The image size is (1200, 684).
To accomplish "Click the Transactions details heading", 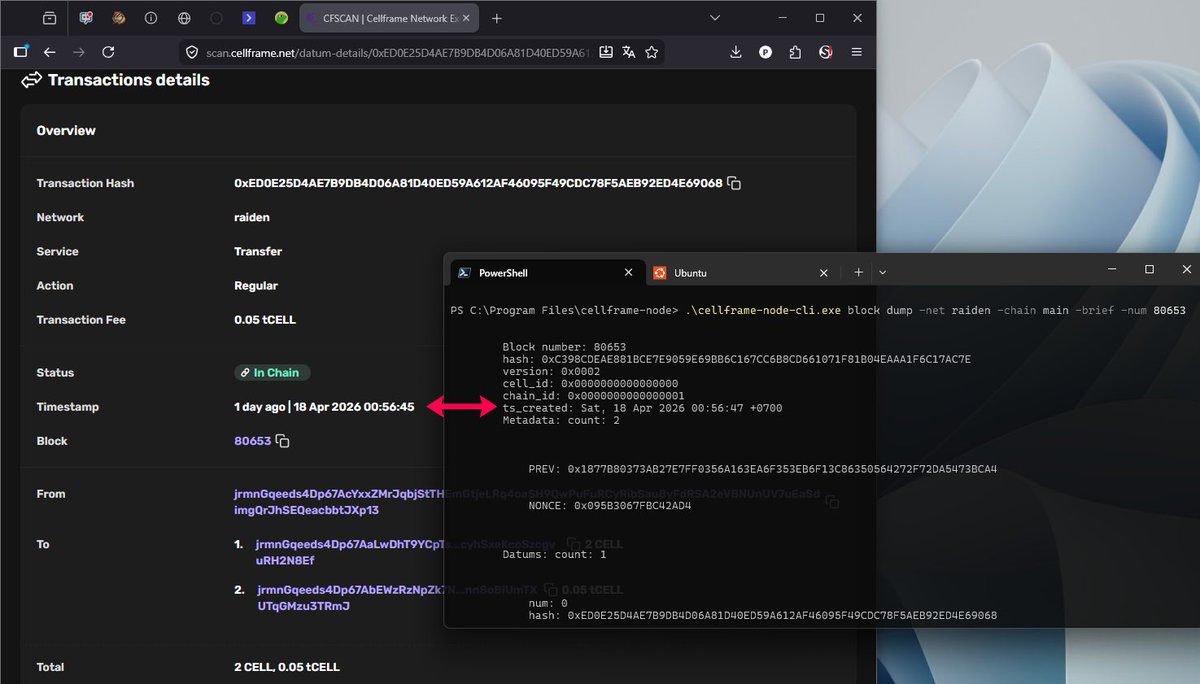I will (129, 80).
